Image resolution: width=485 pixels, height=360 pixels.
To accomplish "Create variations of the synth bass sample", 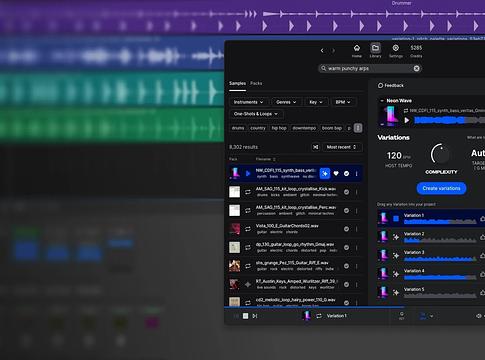I will pos(325,173).
